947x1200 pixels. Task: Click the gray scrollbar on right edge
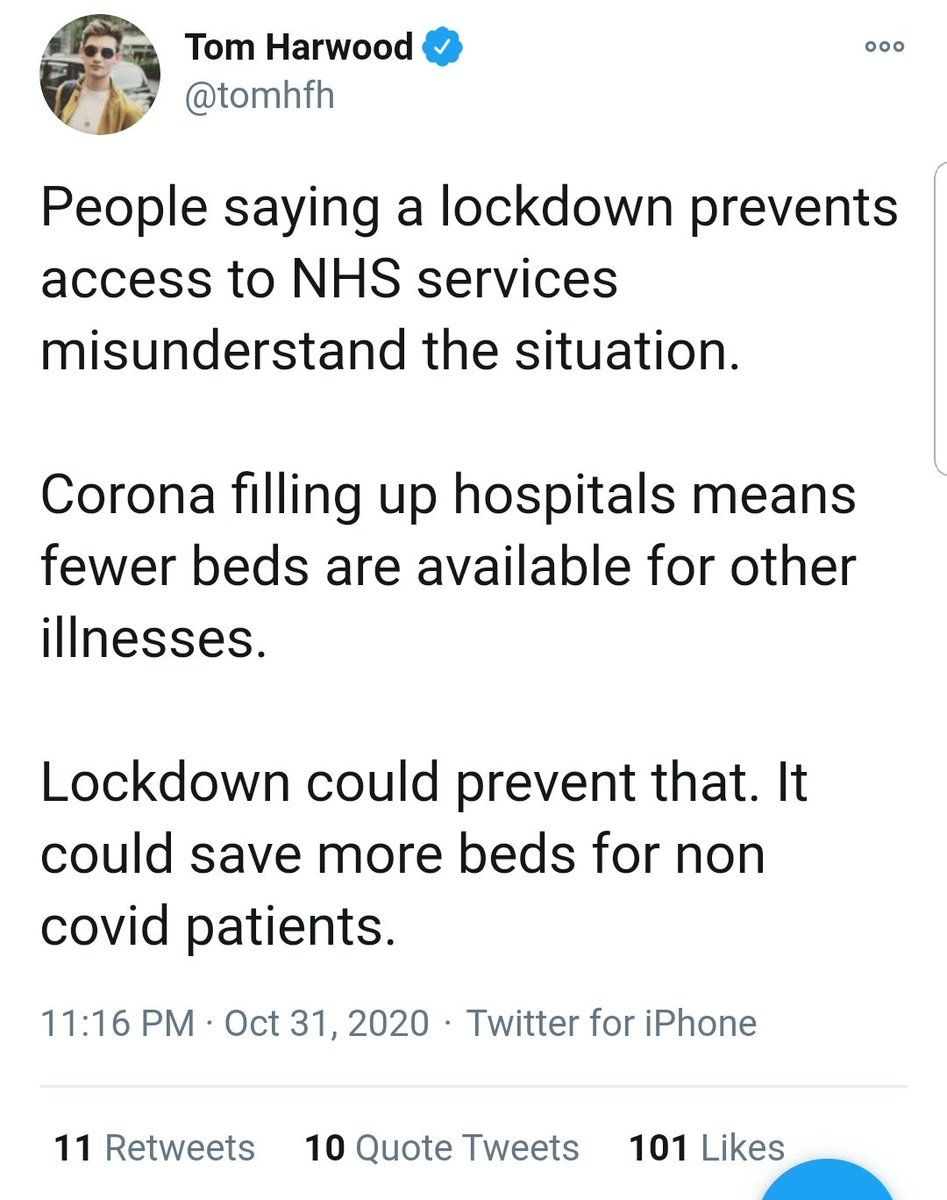click(x=940, y=315)
